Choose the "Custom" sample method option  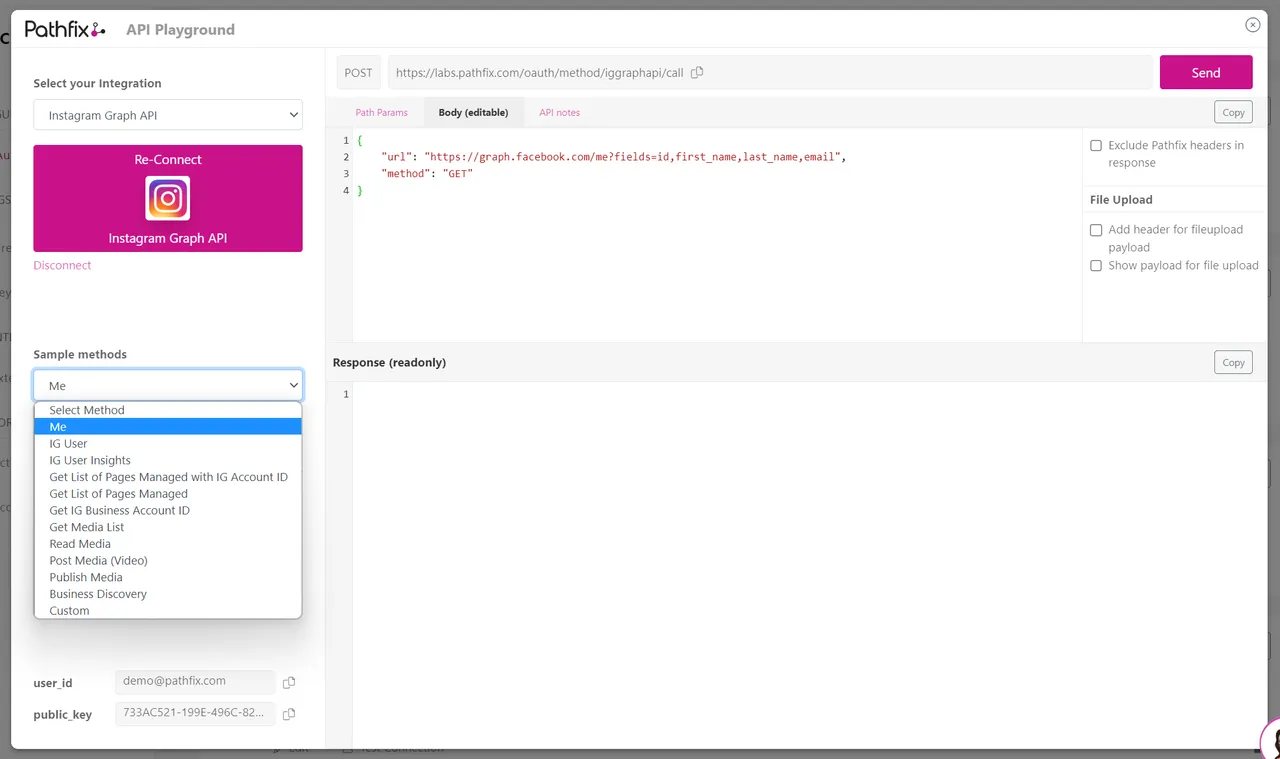pyautogui.click(x=69, y=610)
